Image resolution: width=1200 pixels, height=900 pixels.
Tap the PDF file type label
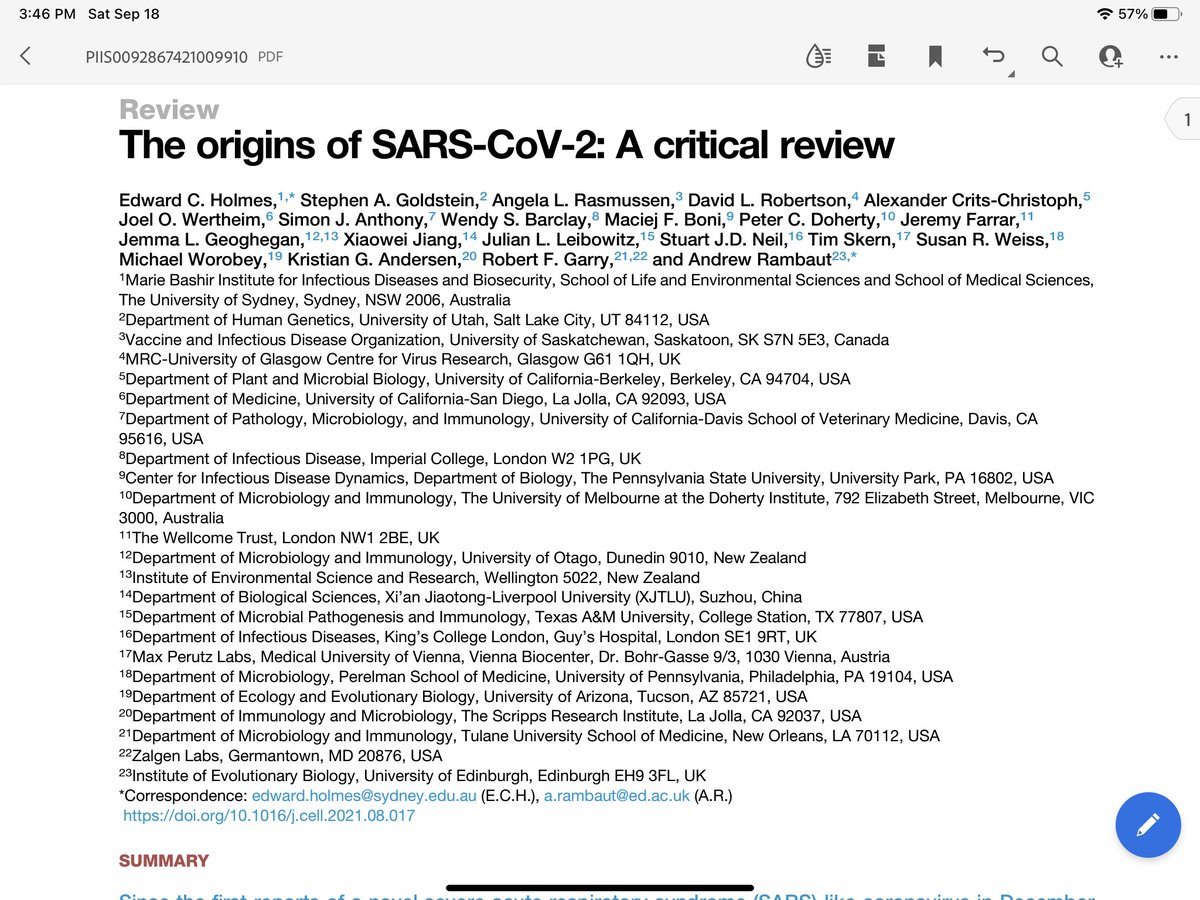click(270, 57)
